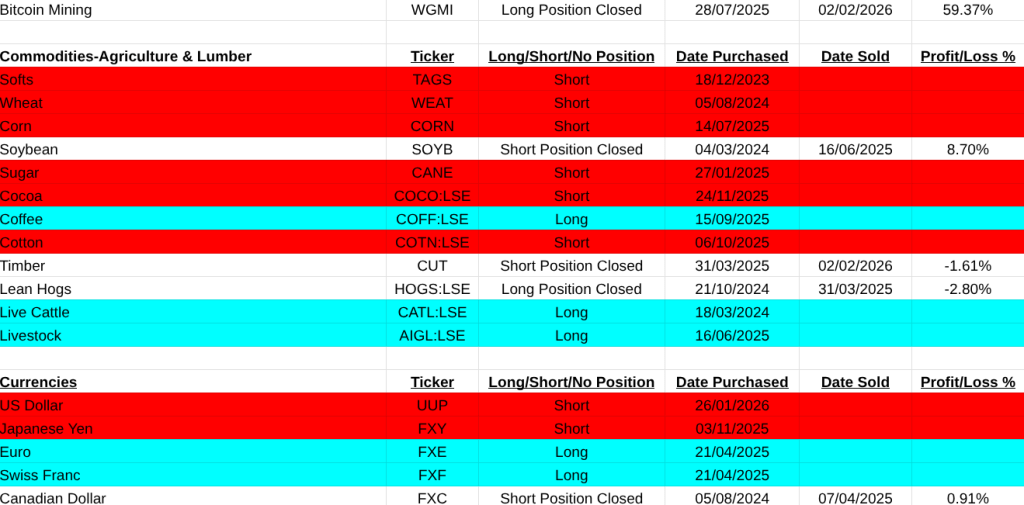Select Coffee's COFF:LSE ticker cell
This screenshot has width=1024, height=505.
click(x=432, y=219)
